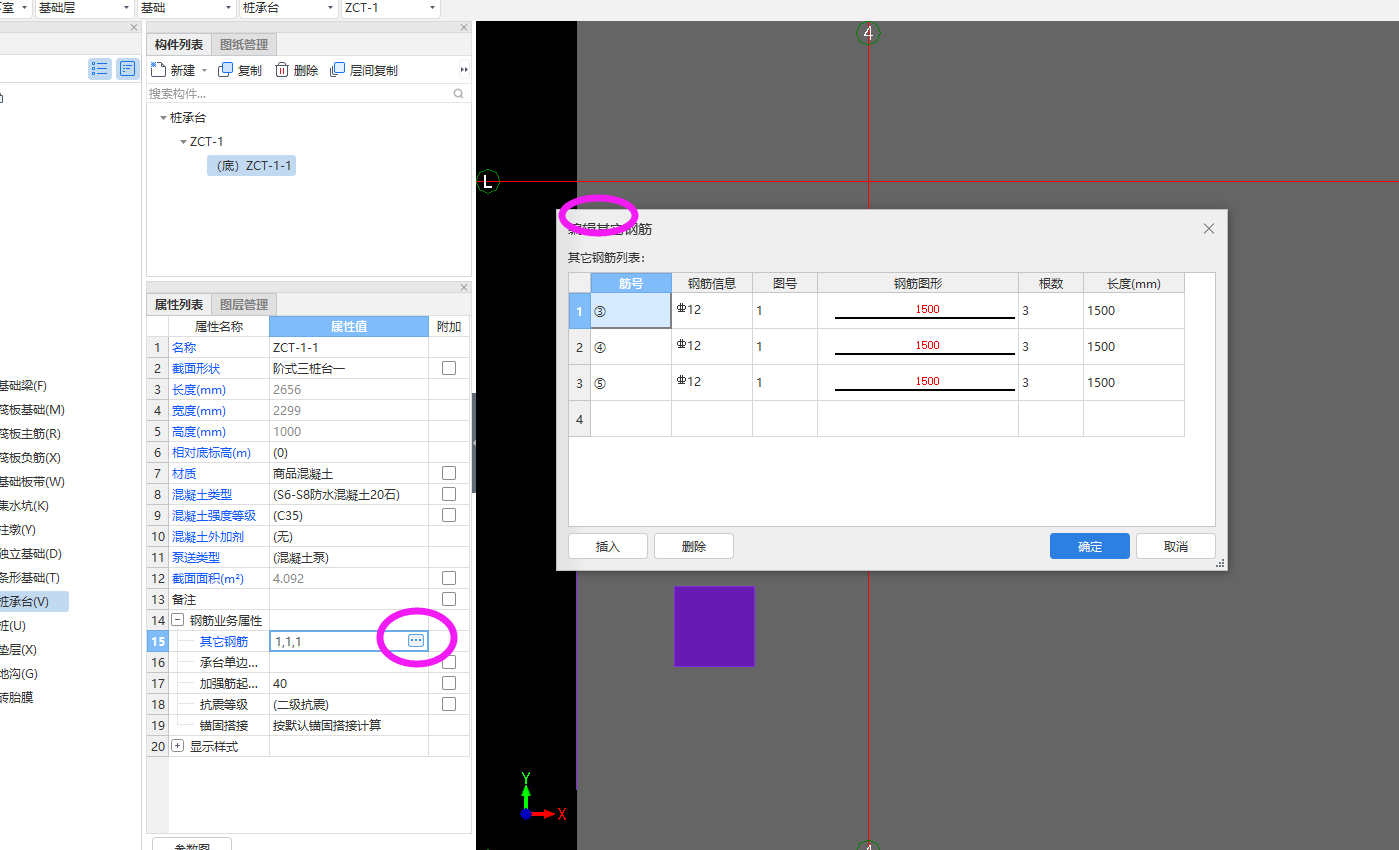
Task: Click the 插入 button in dialog
Action: (x=608, y=546)
